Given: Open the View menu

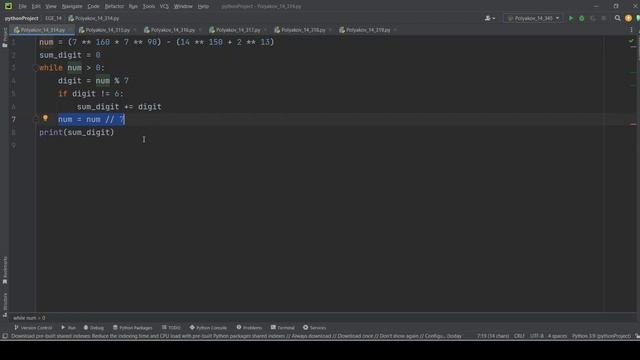Looking at the screenshot, I should (51, 6).
